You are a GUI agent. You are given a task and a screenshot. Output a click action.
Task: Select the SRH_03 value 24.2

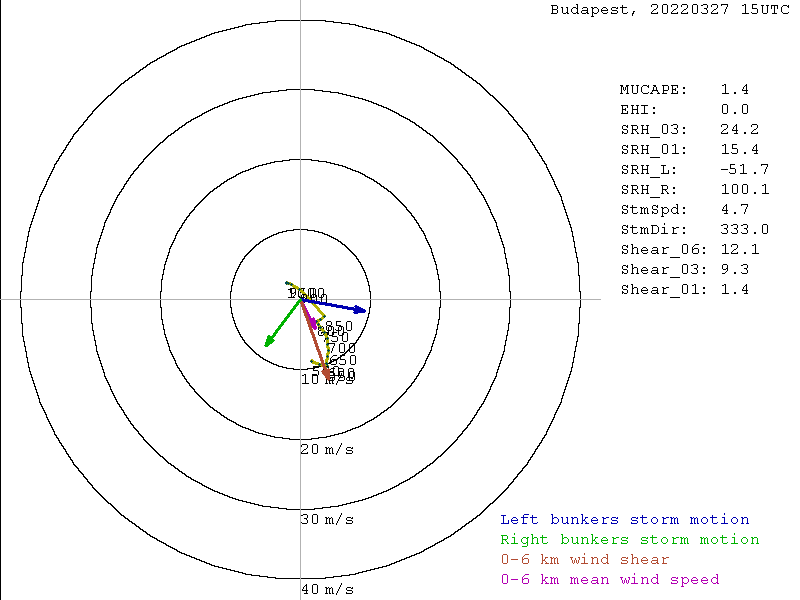coord(740,130)
